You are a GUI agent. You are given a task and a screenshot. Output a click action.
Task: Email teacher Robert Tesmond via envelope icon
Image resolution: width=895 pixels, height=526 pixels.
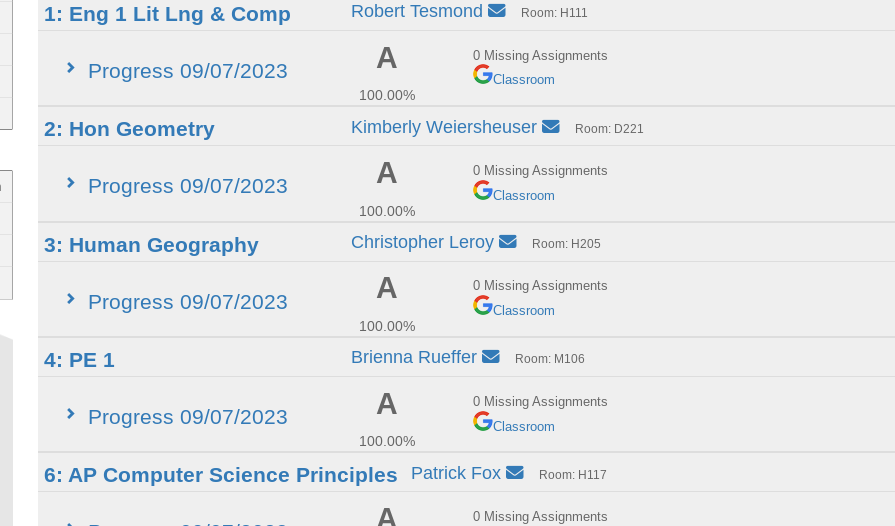pos(497,11)
